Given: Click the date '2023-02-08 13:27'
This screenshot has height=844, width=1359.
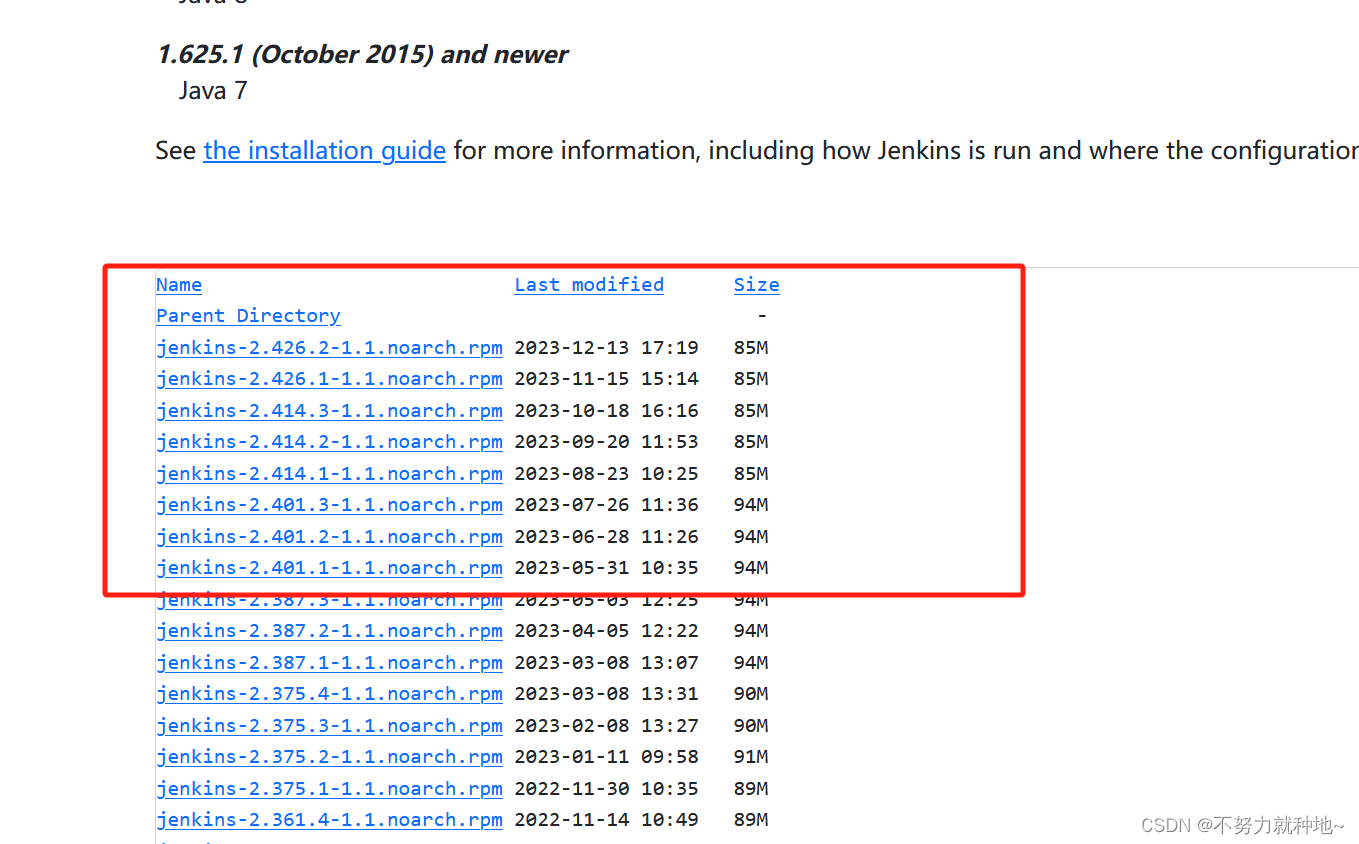Looking at the screenshot, I should point(606,726).
